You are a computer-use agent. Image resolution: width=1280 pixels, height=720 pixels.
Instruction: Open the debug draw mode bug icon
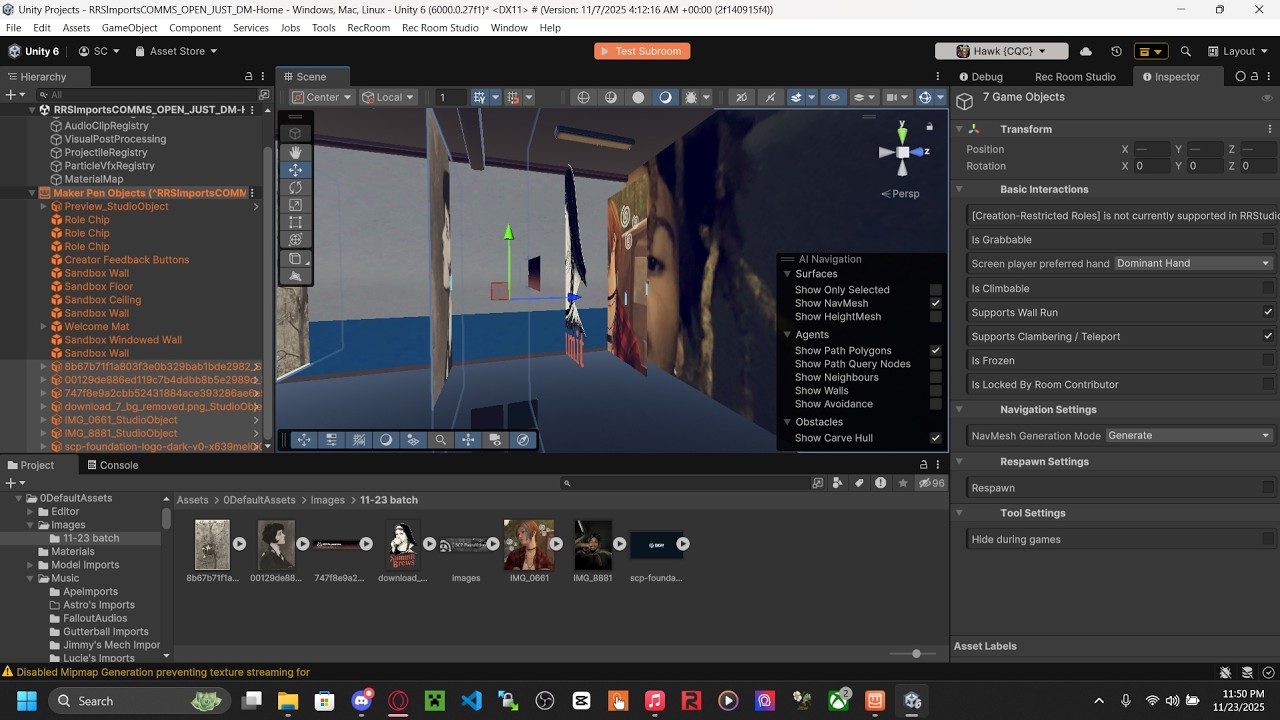tap(690, 97)
